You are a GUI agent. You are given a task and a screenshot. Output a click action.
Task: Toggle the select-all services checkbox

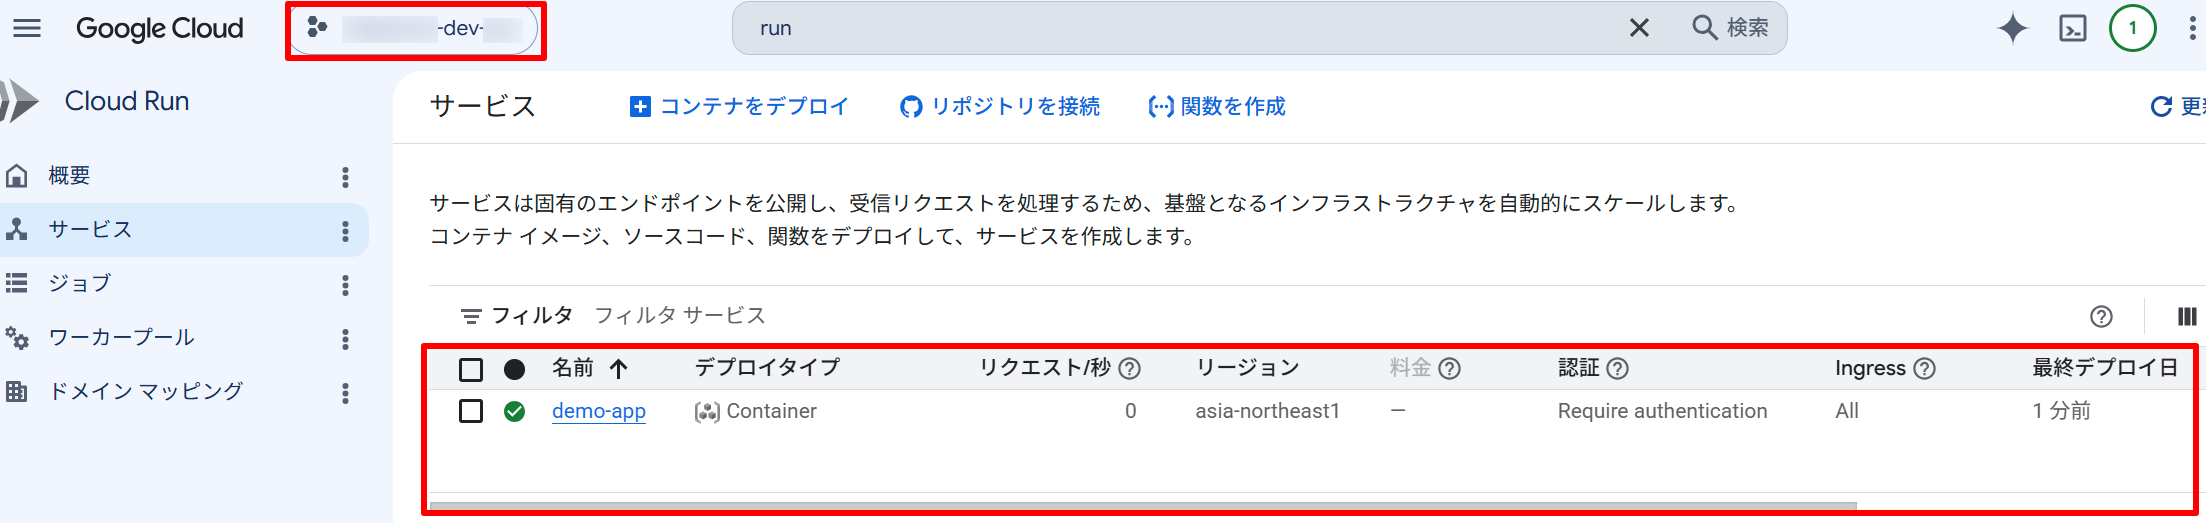click(x=471, y=370)
